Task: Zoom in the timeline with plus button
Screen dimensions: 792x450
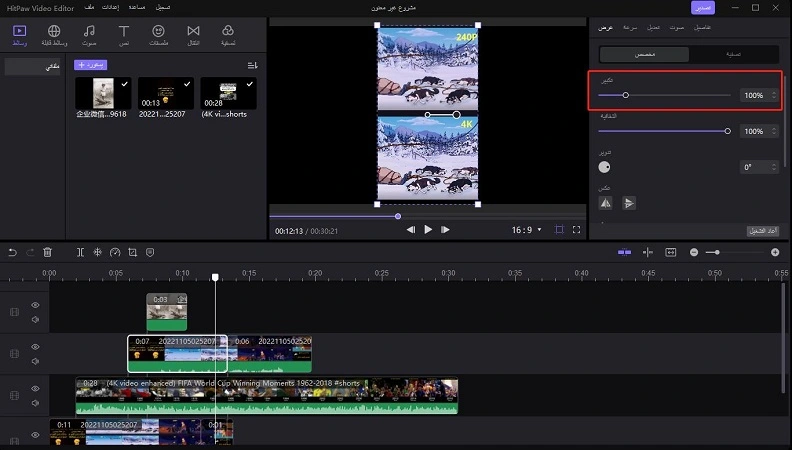Action: click(x=775, y=252)
